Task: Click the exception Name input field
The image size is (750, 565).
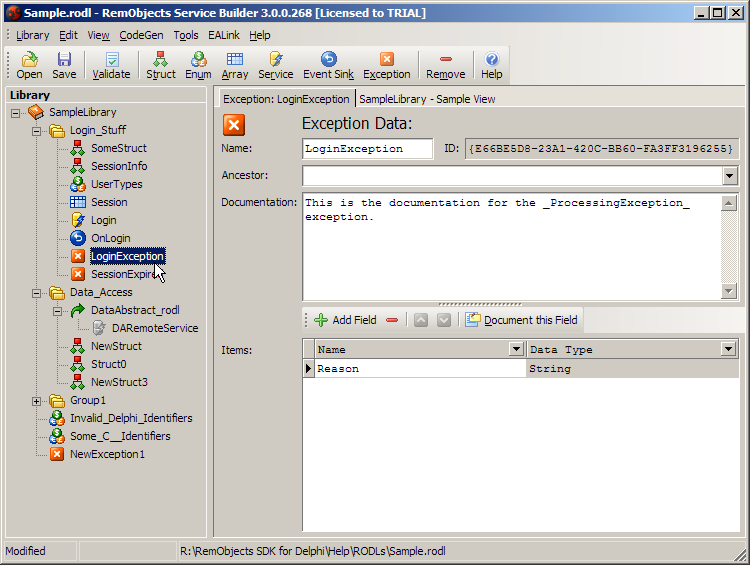Action: pyautogui.click(x=367, y=149)
